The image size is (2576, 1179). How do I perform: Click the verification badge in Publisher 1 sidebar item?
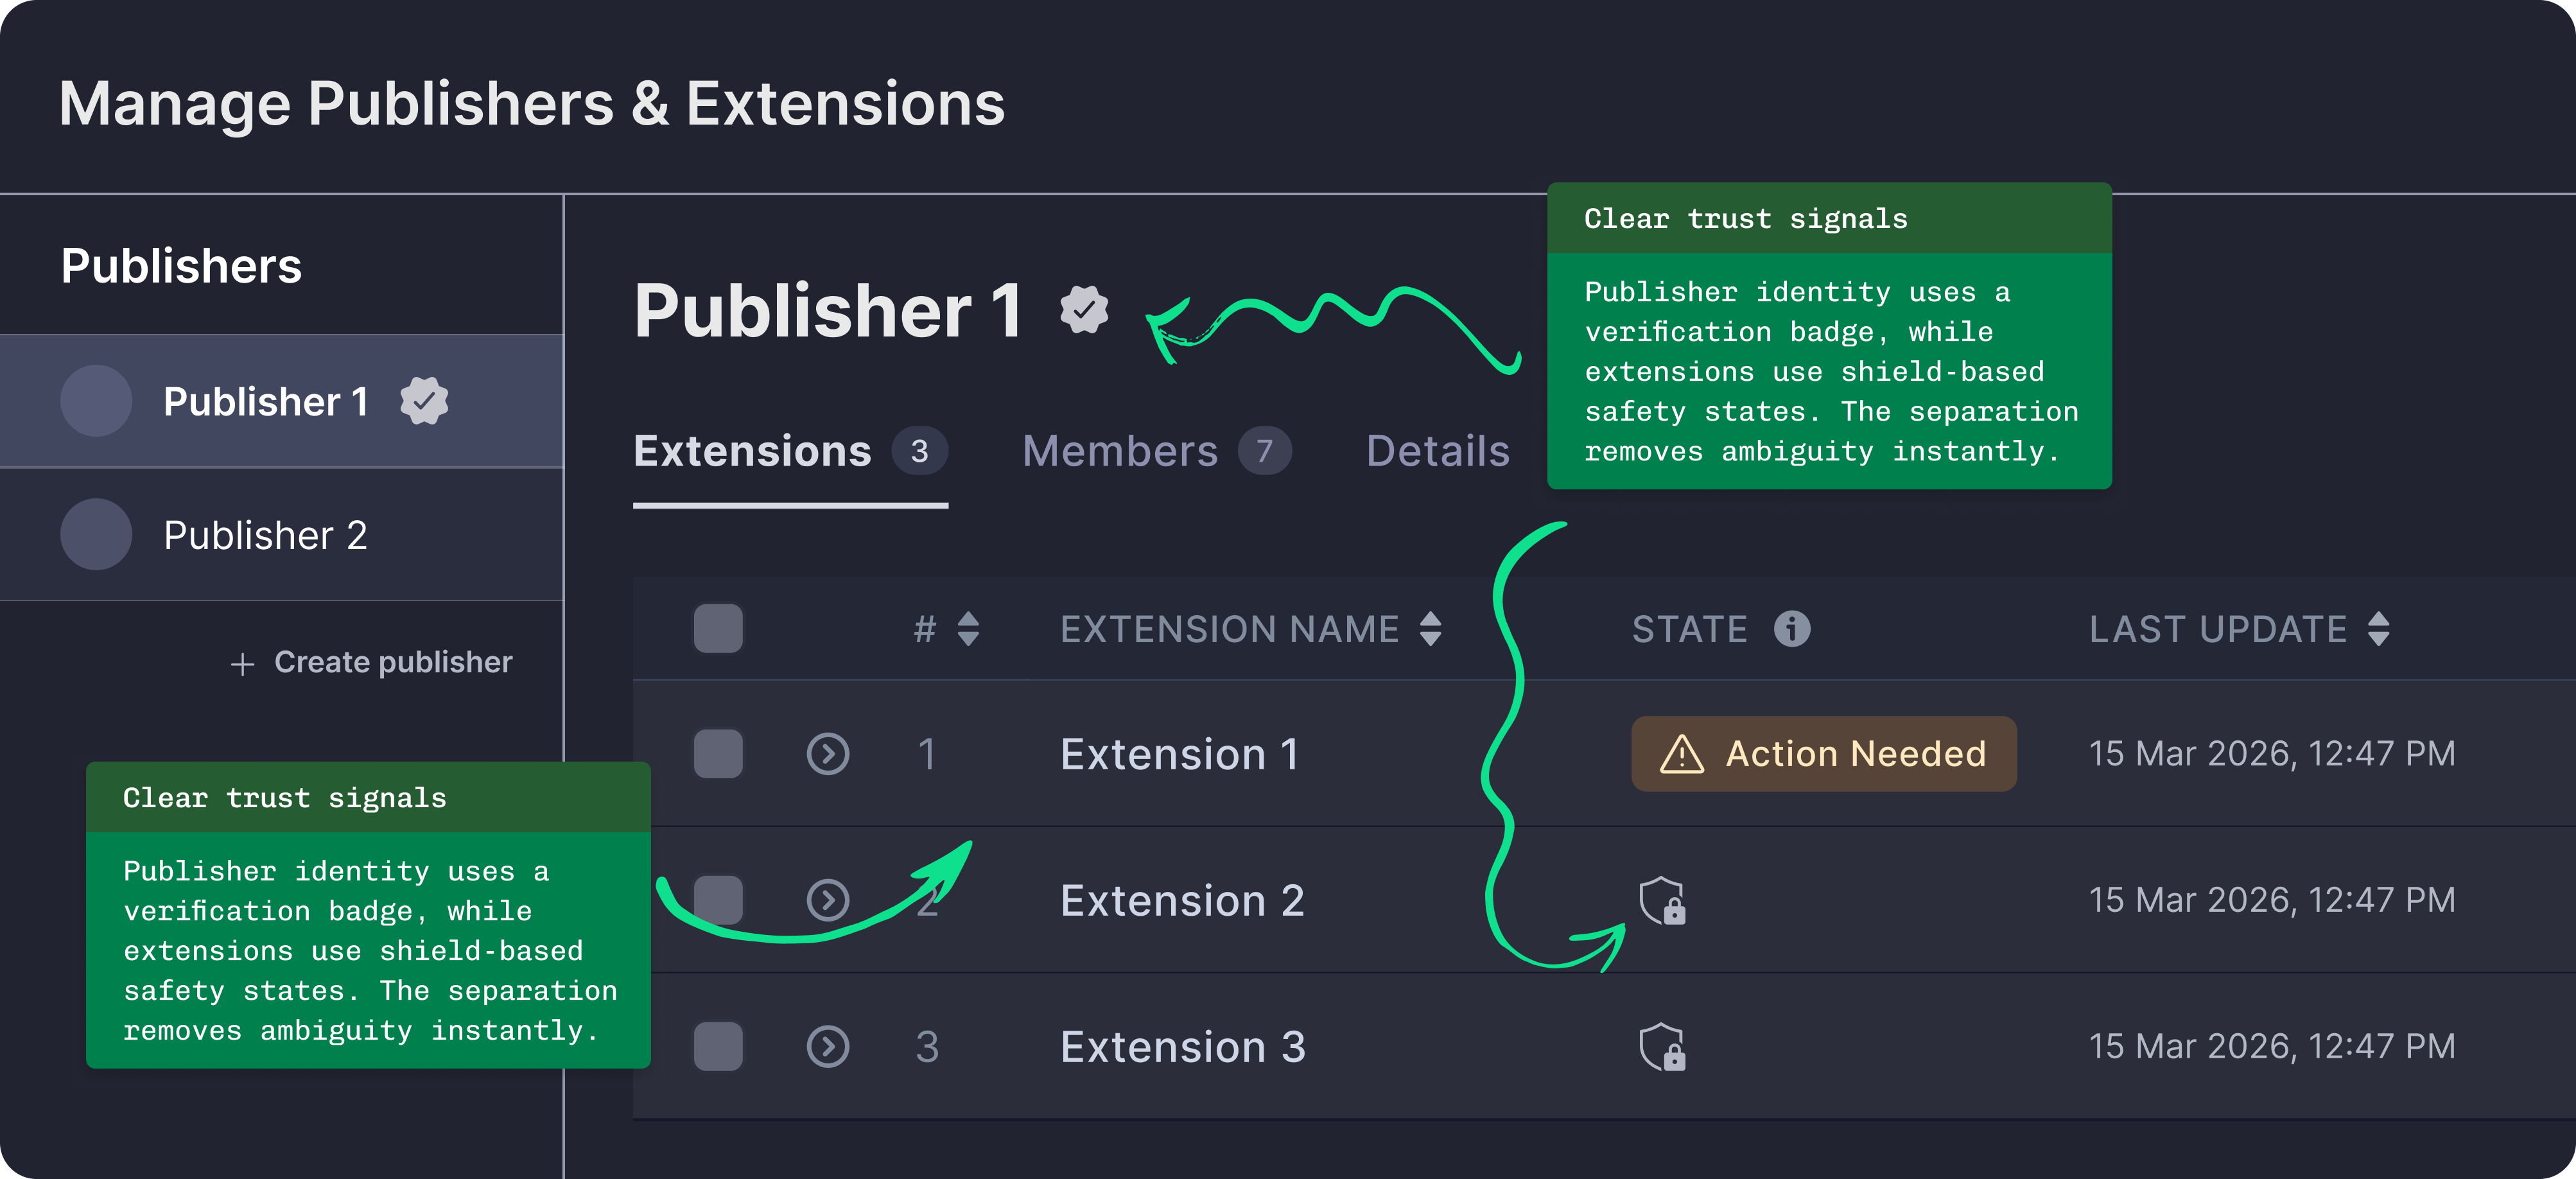coord(424,401)
